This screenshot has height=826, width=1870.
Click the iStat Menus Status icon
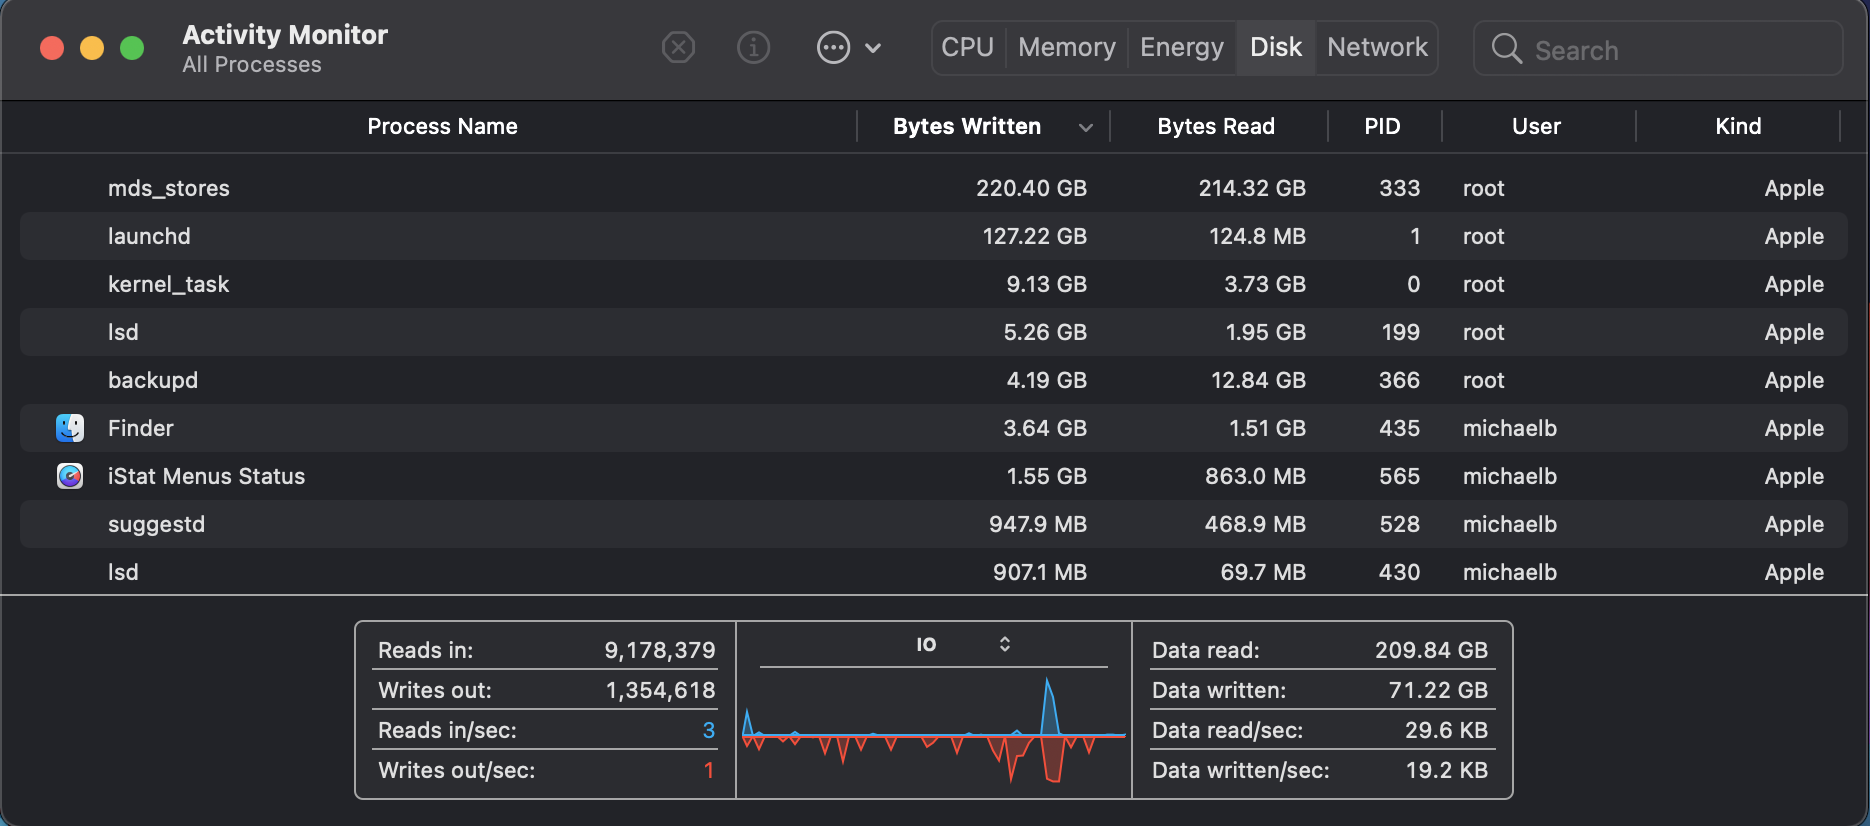coord(70,476)
